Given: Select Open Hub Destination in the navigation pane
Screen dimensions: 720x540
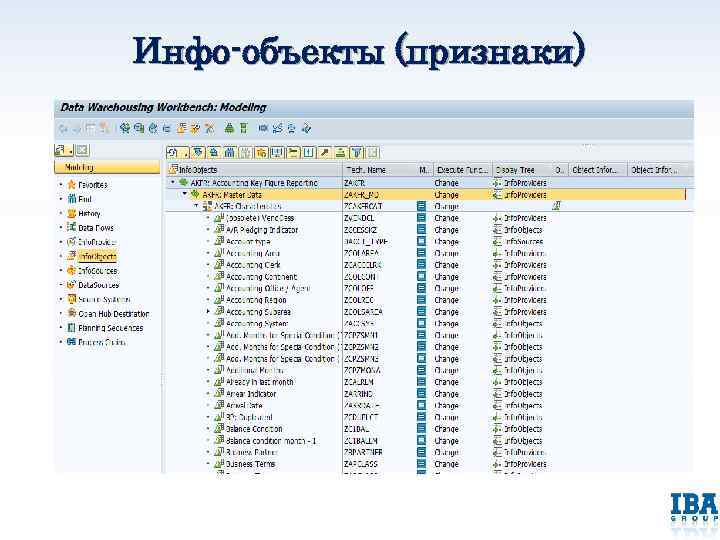Looking at the screenshot, I should [x=113, y=314].
